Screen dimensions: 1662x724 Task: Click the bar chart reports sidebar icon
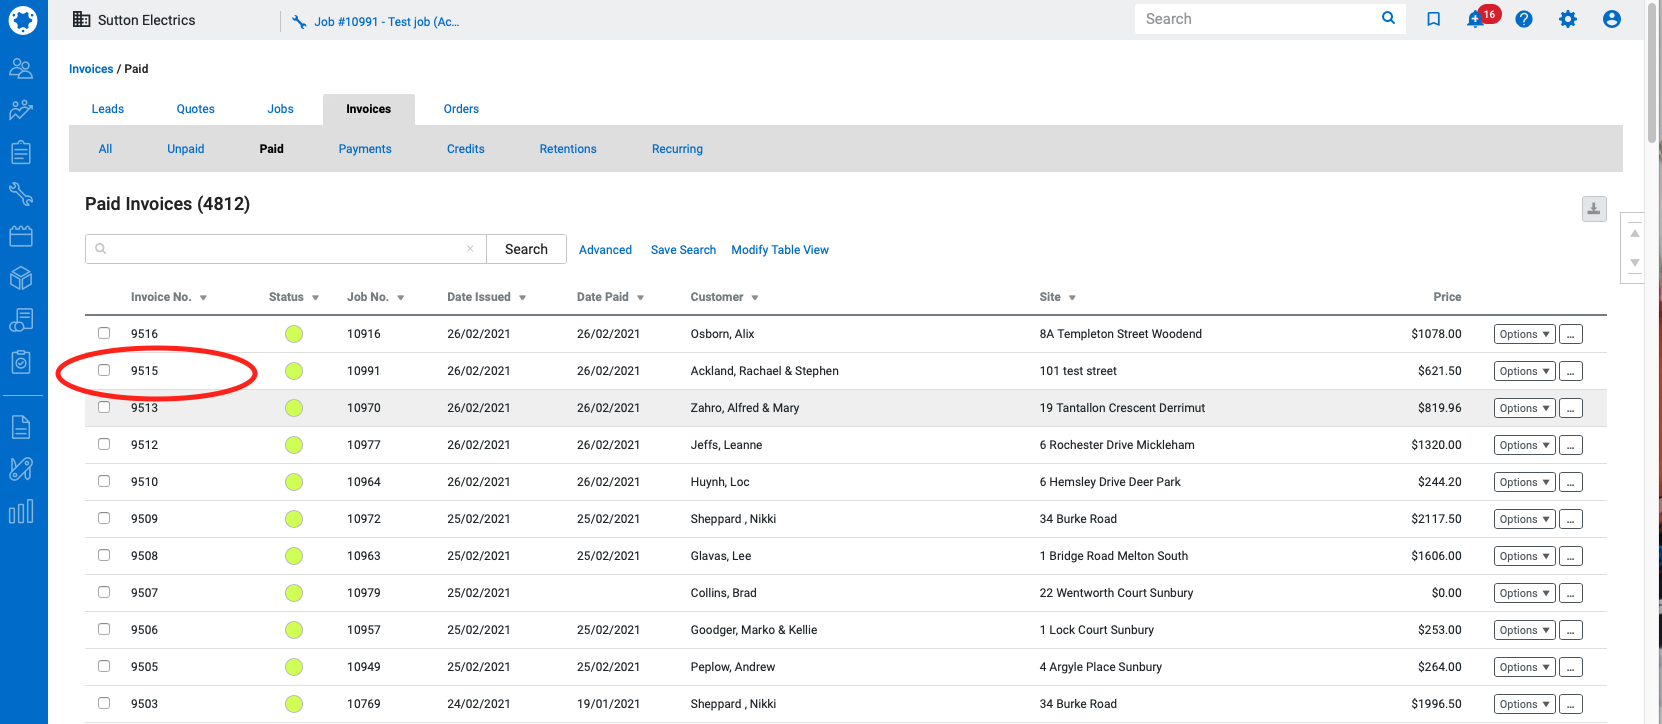click(x=21, y=512)
